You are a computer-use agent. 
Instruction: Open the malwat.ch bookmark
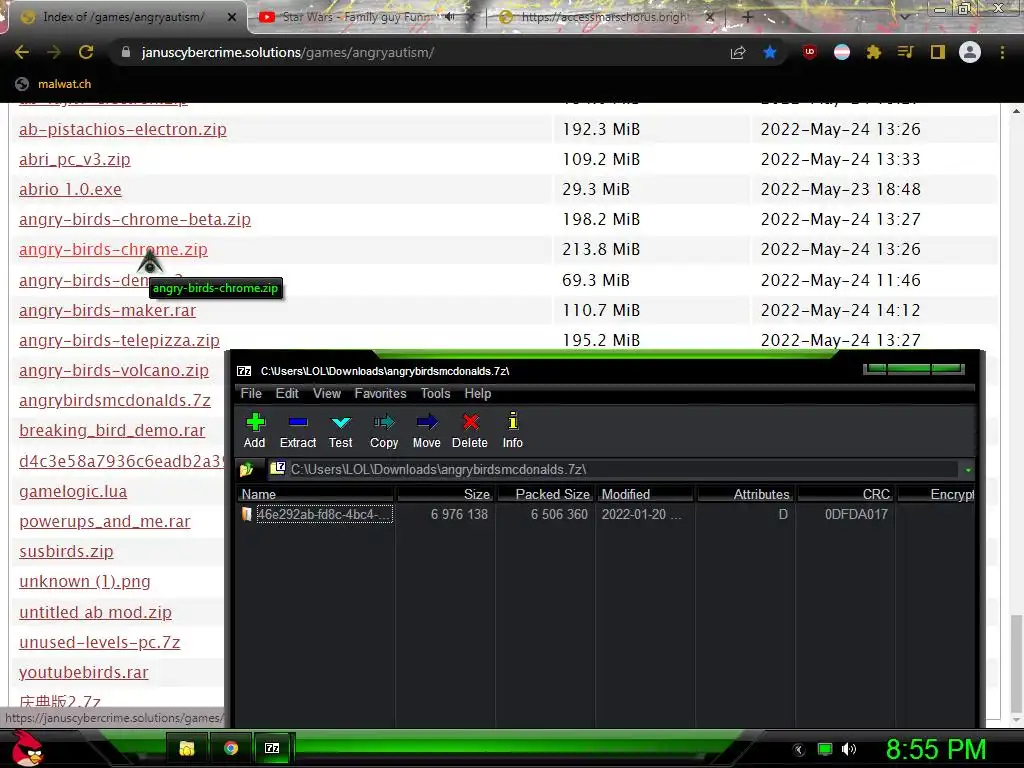click(53, 84)
